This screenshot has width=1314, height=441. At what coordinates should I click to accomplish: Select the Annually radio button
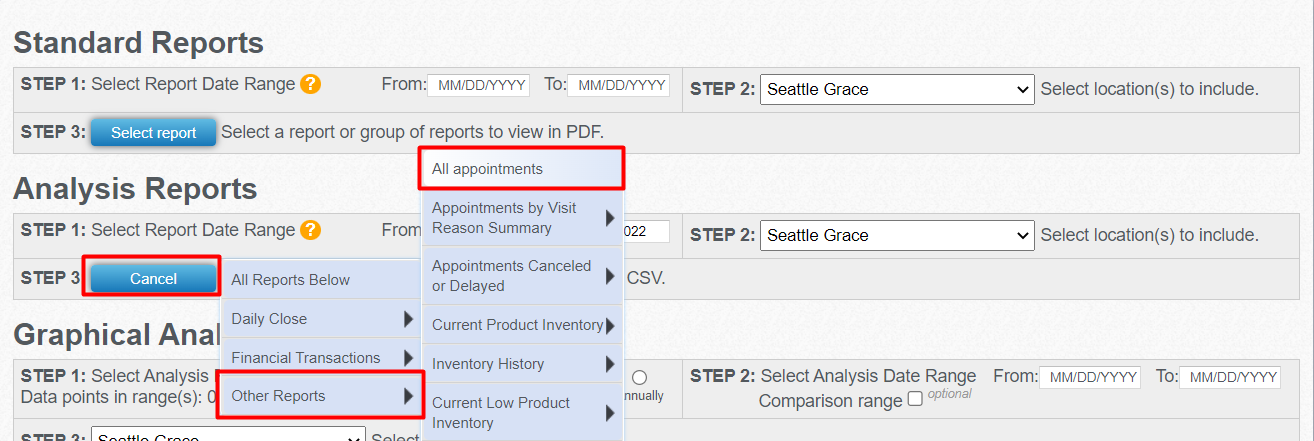640,377
